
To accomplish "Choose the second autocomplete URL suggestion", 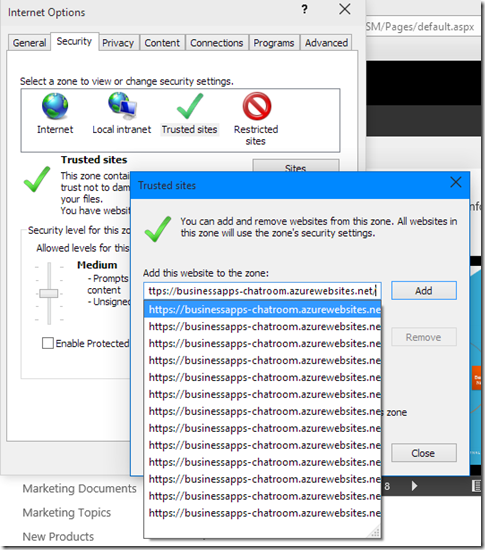I will coord(262,327).
